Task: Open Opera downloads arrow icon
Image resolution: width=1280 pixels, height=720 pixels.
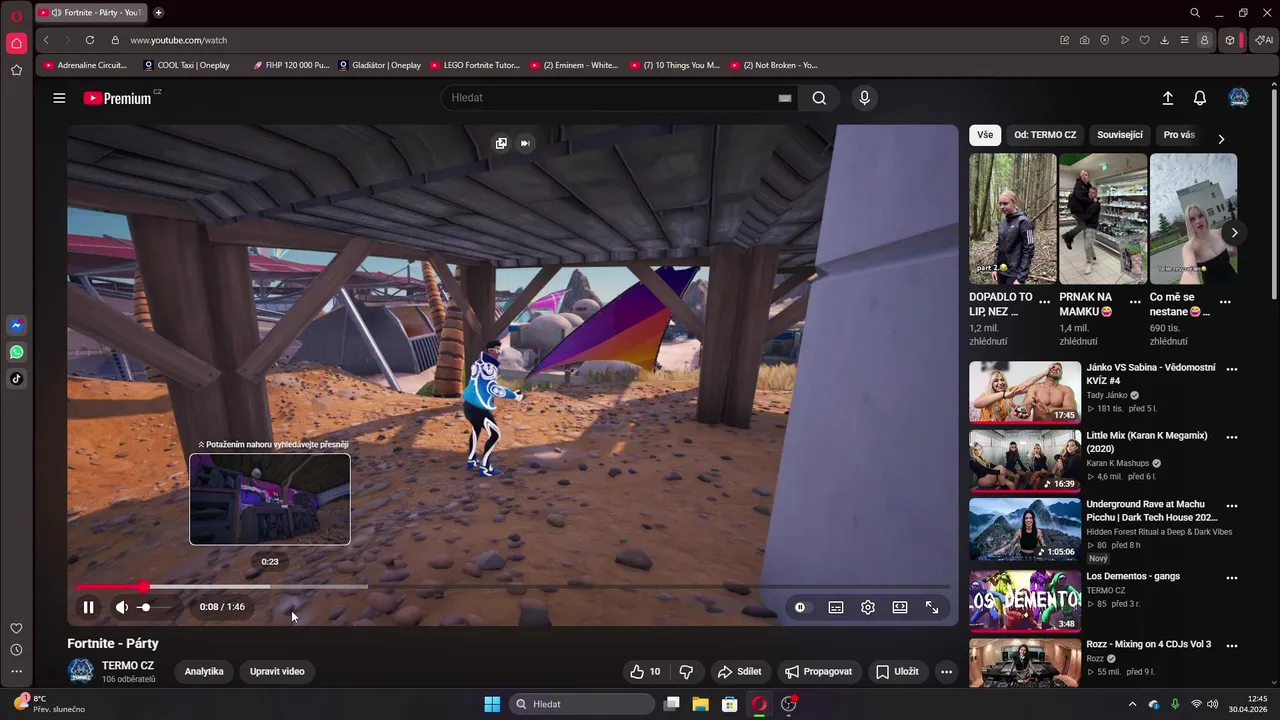Action: pyautogui.click(x=1165, y=40)
